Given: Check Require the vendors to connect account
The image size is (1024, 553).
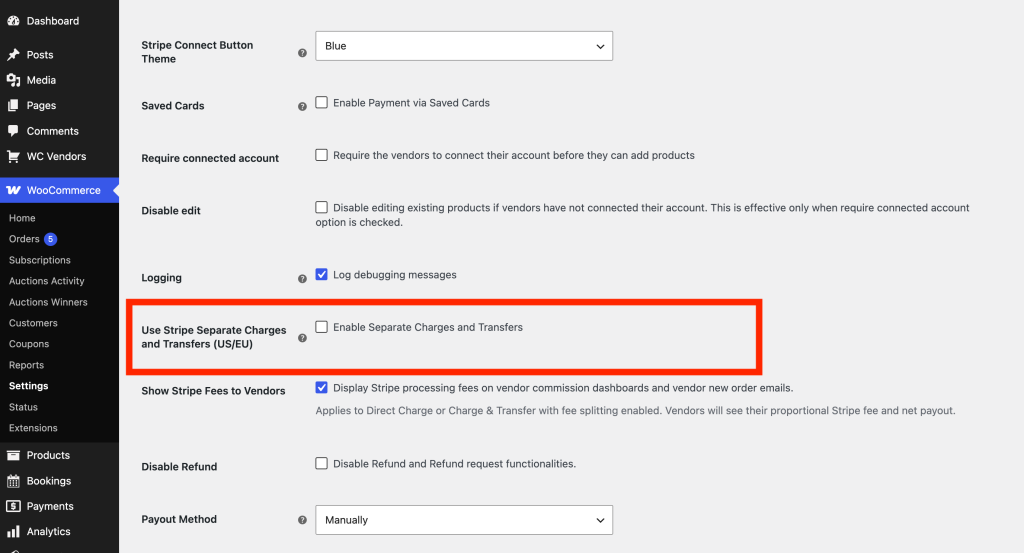Looking at the screenshot, I should [x=321, y=155].
